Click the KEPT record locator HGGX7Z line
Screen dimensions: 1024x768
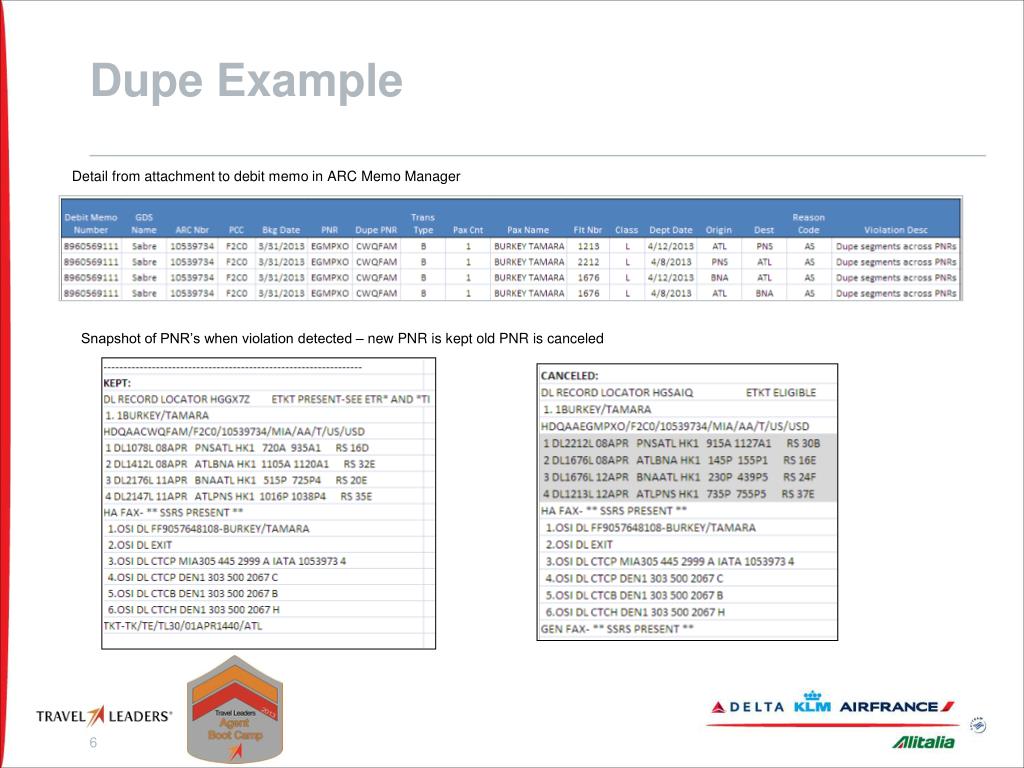pos(266,399)
